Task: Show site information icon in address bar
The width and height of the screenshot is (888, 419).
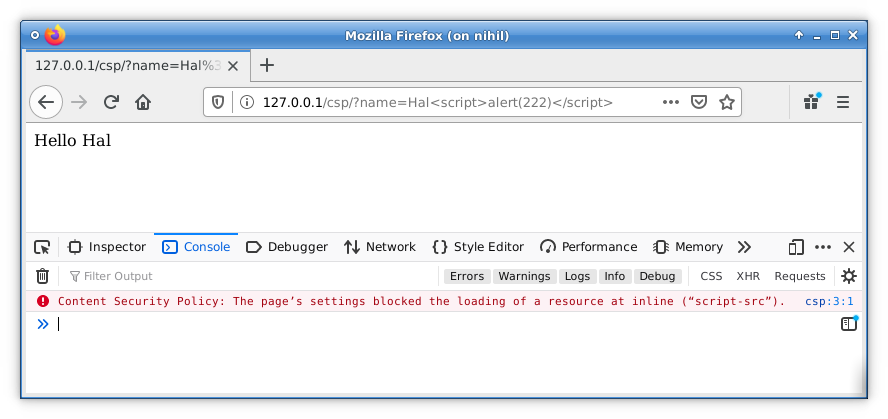Action: (246, 102)
